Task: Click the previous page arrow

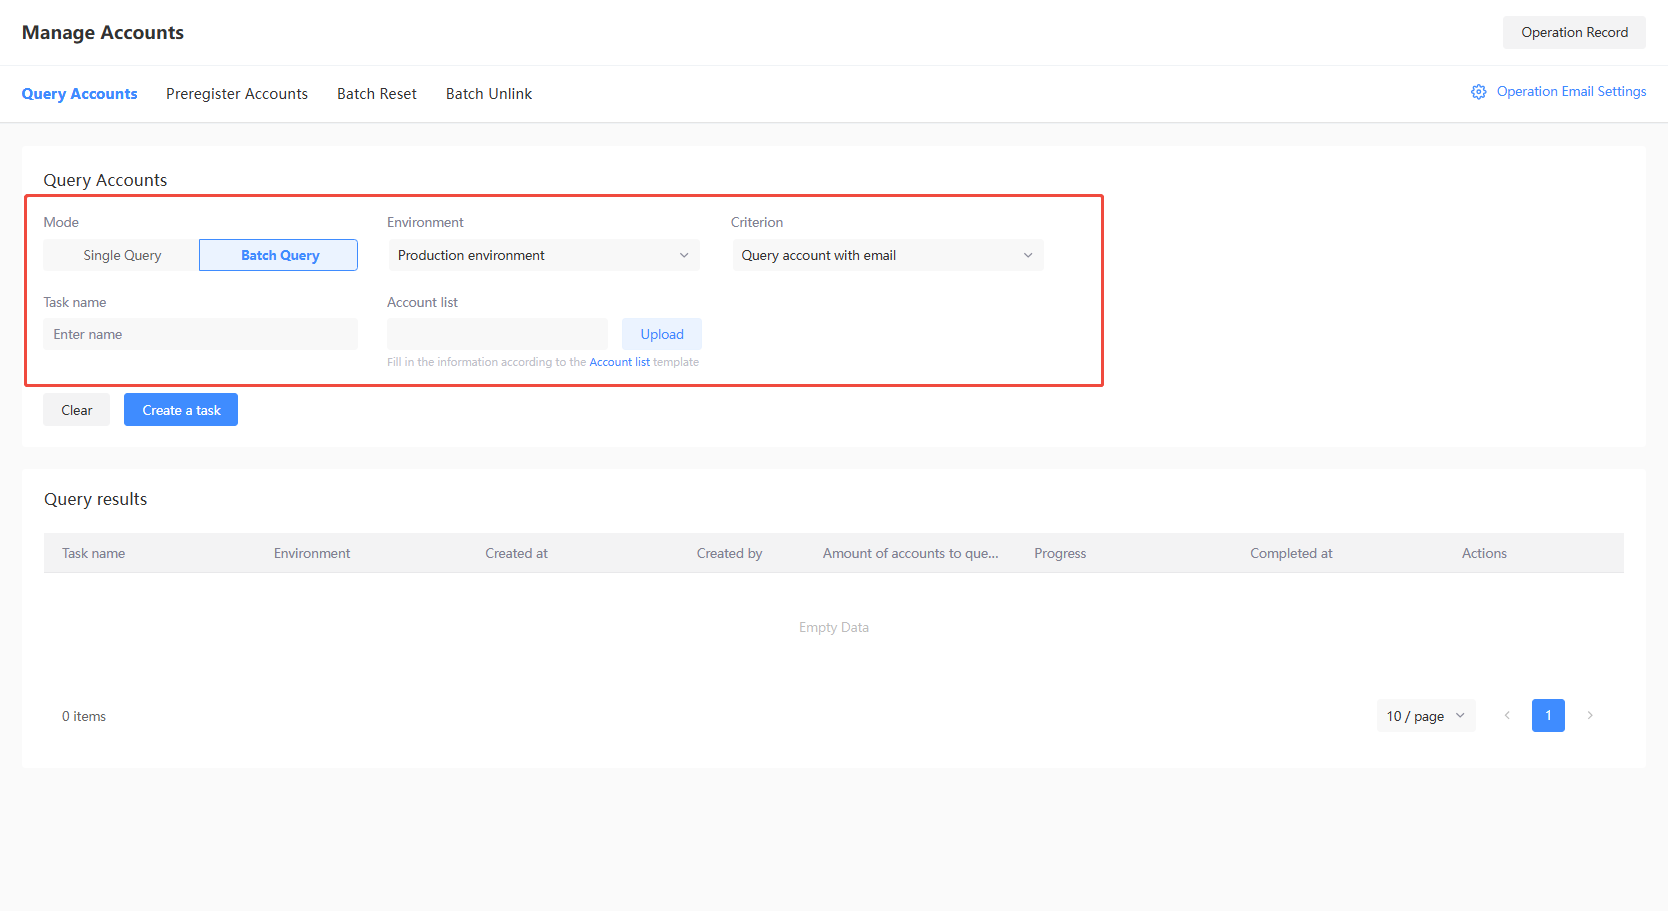Action: (x=1507, y=716)
